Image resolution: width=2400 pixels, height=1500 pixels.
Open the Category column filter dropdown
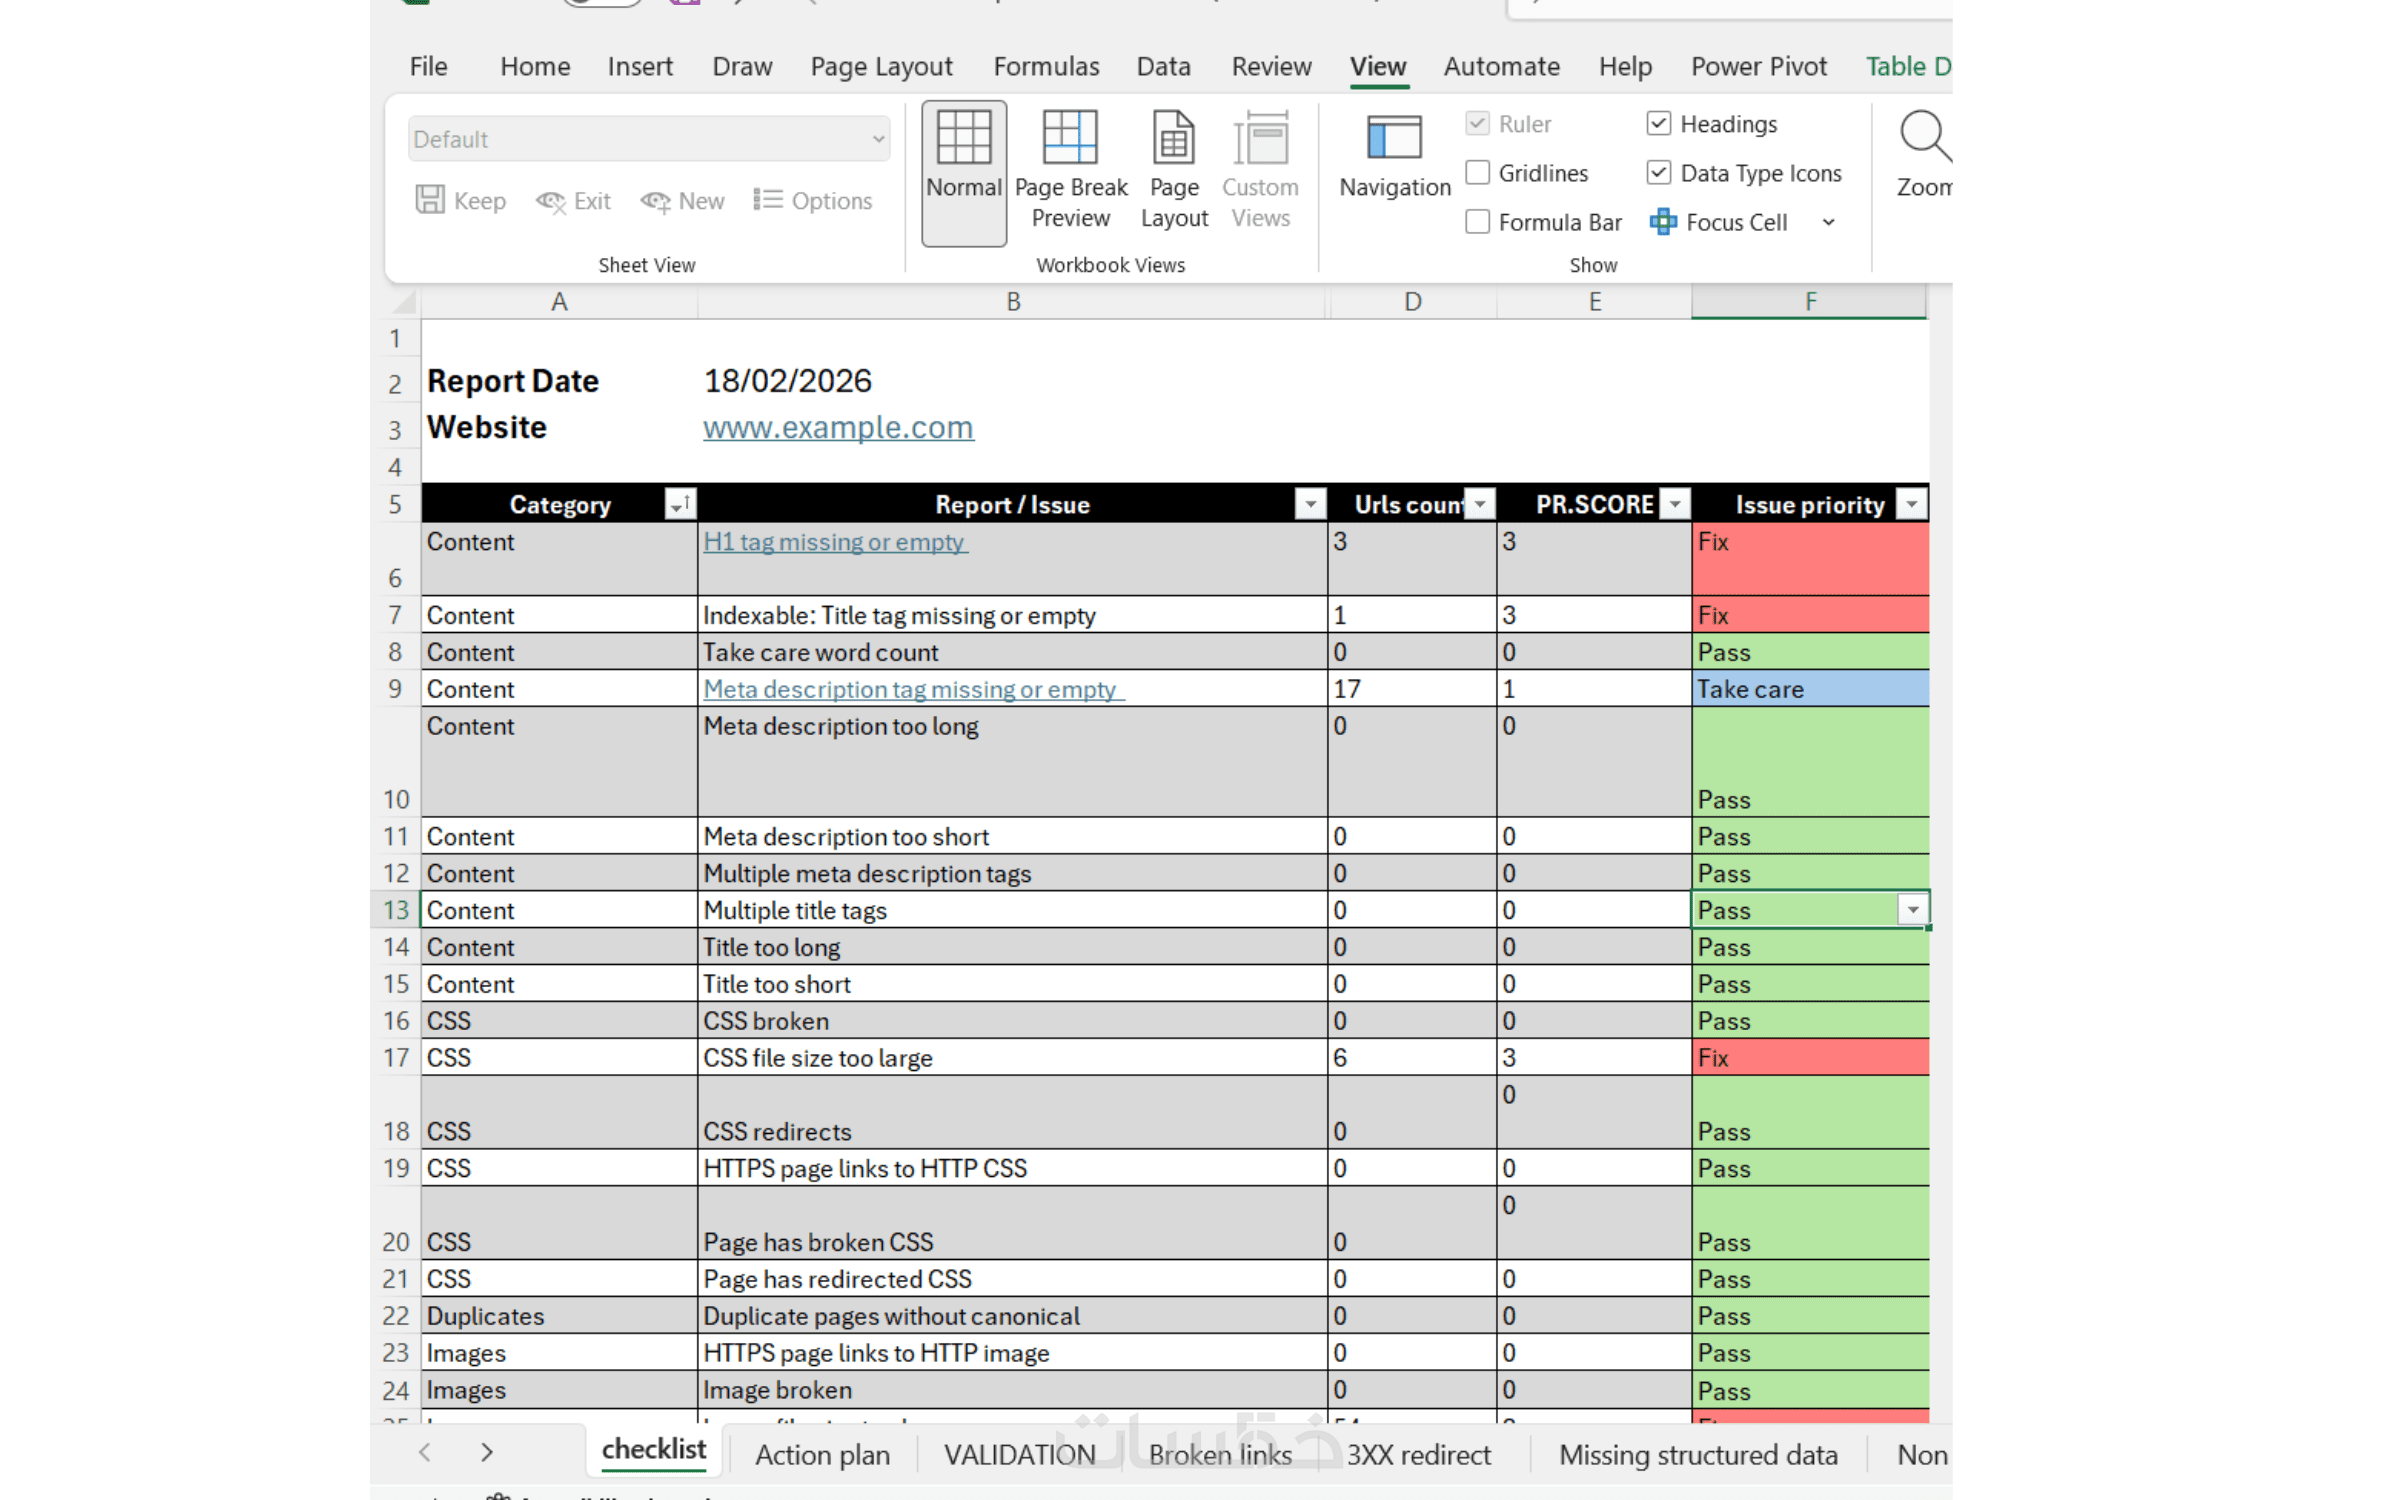click(x=679, y=504)
